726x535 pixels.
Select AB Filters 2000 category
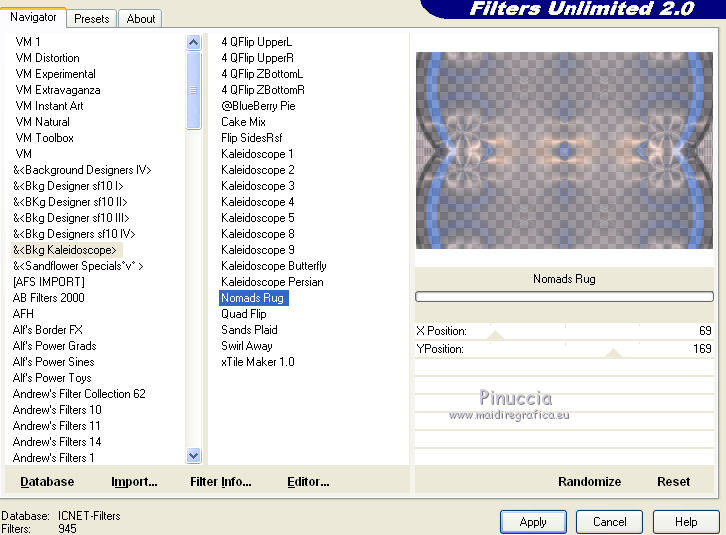(x=49, y=298)
